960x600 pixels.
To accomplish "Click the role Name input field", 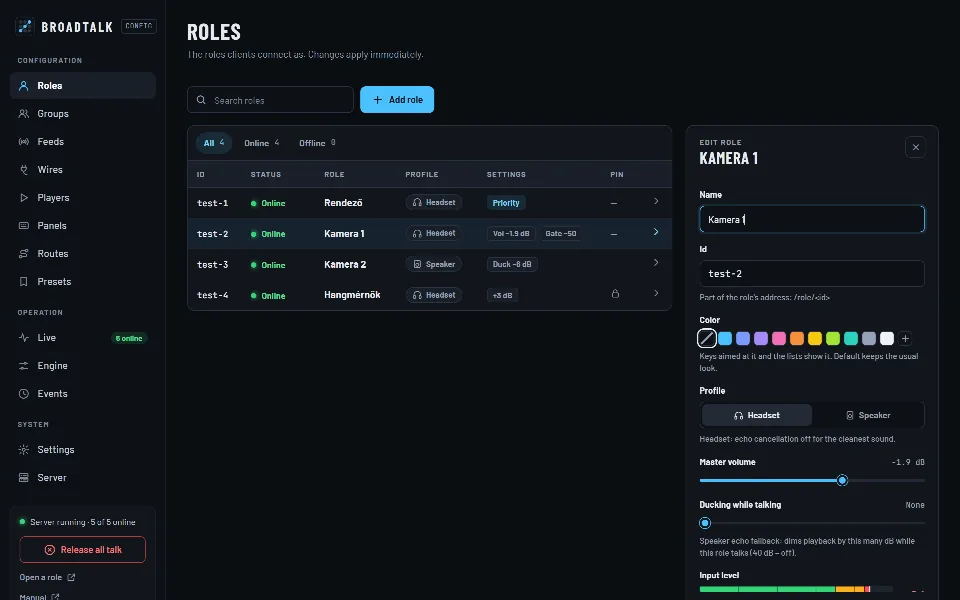I will click(x=812, y=219).
